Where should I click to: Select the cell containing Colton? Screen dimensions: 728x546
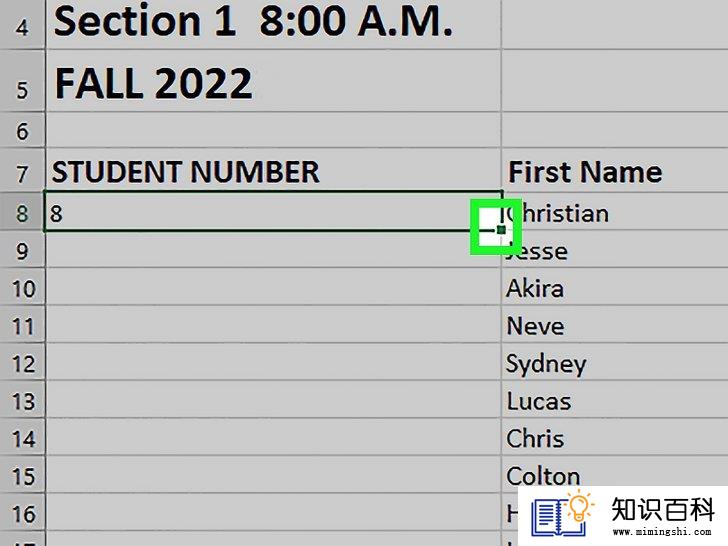[615, 475]
